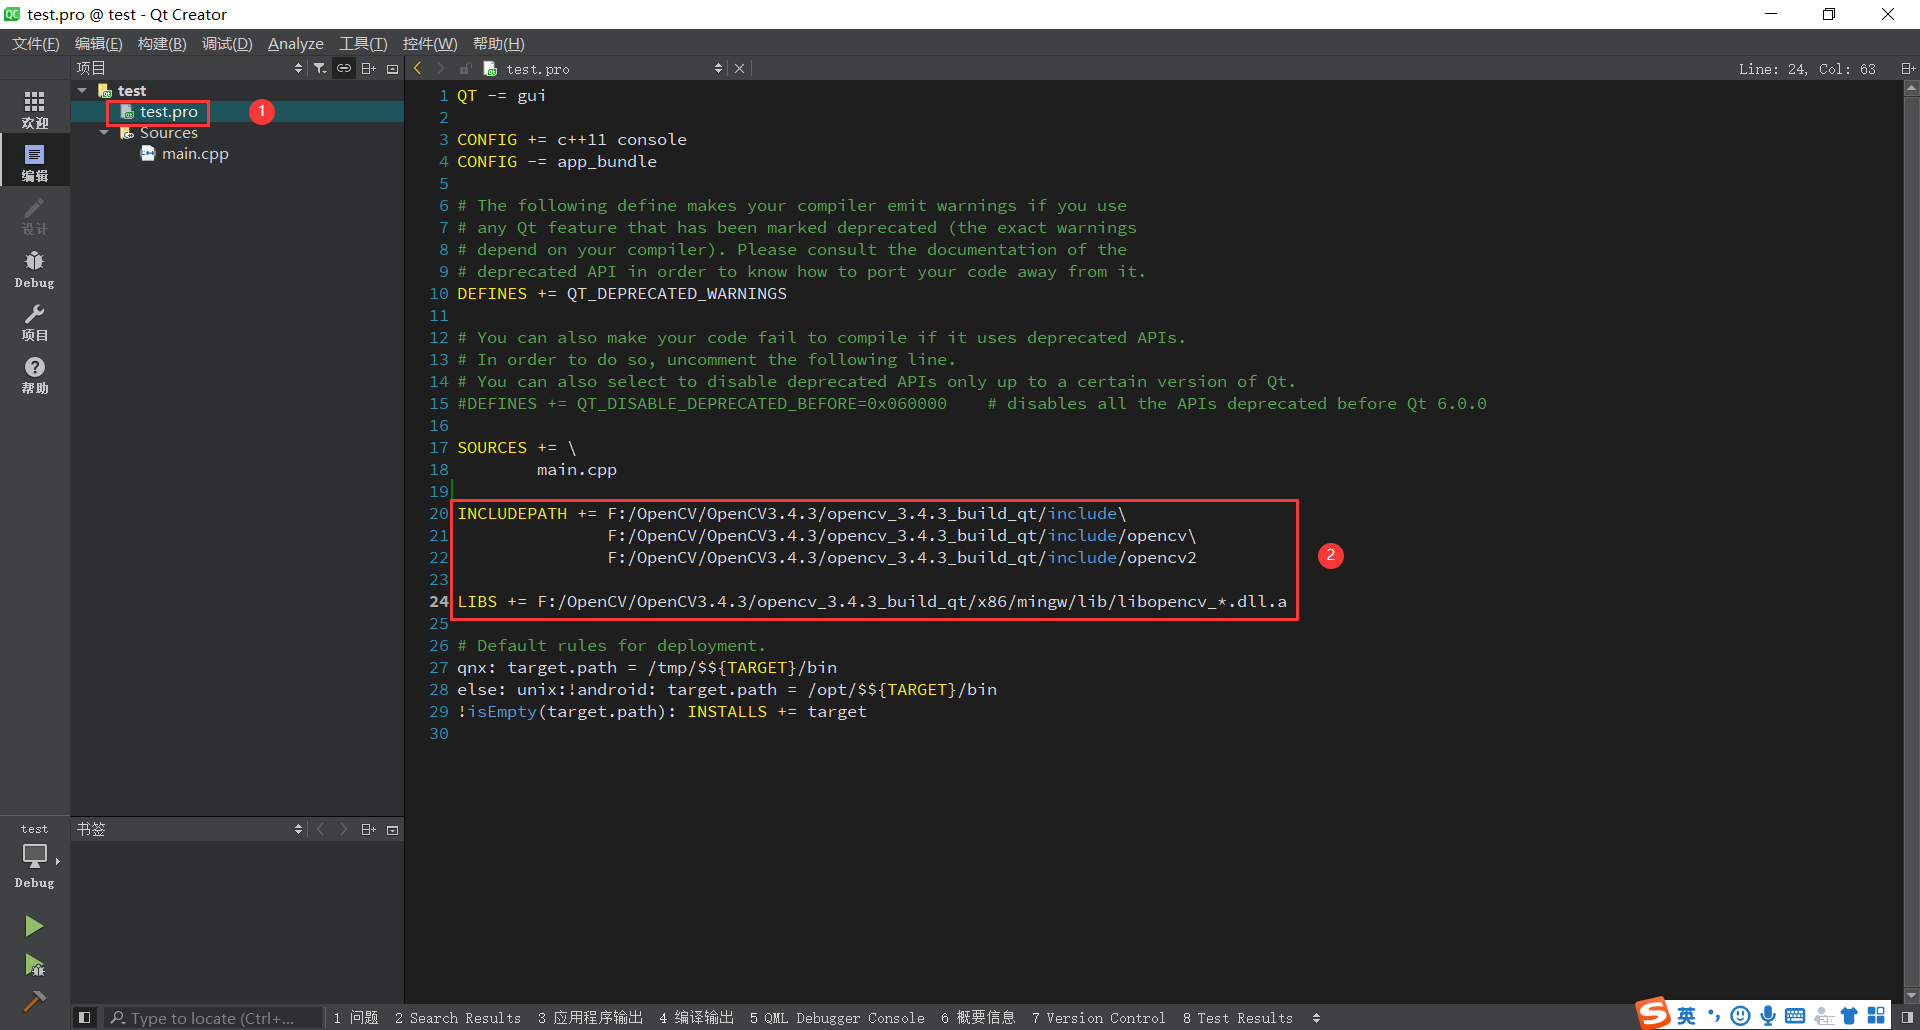Screen dimensions: 1920x1030
Task: Show the 8 Test Results pane
Action: [1238, 1017]
